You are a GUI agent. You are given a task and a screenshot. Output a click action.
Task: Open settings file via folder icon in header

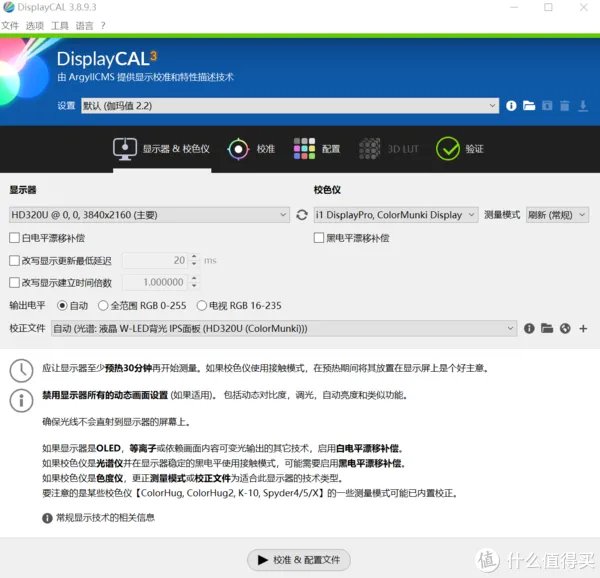click(529, 106)
